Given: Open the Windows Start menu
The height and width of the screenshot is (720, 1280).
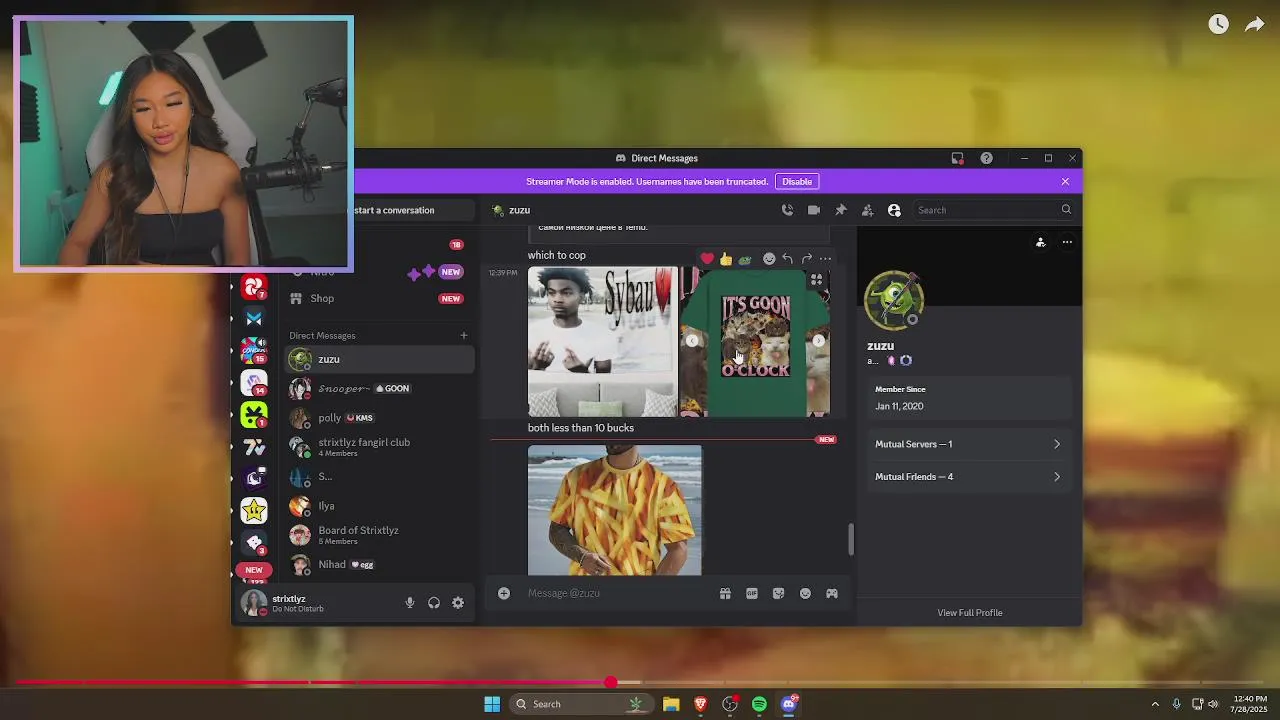Looking at the screenshot, I should pyautogui.click(x=492, y=704).
